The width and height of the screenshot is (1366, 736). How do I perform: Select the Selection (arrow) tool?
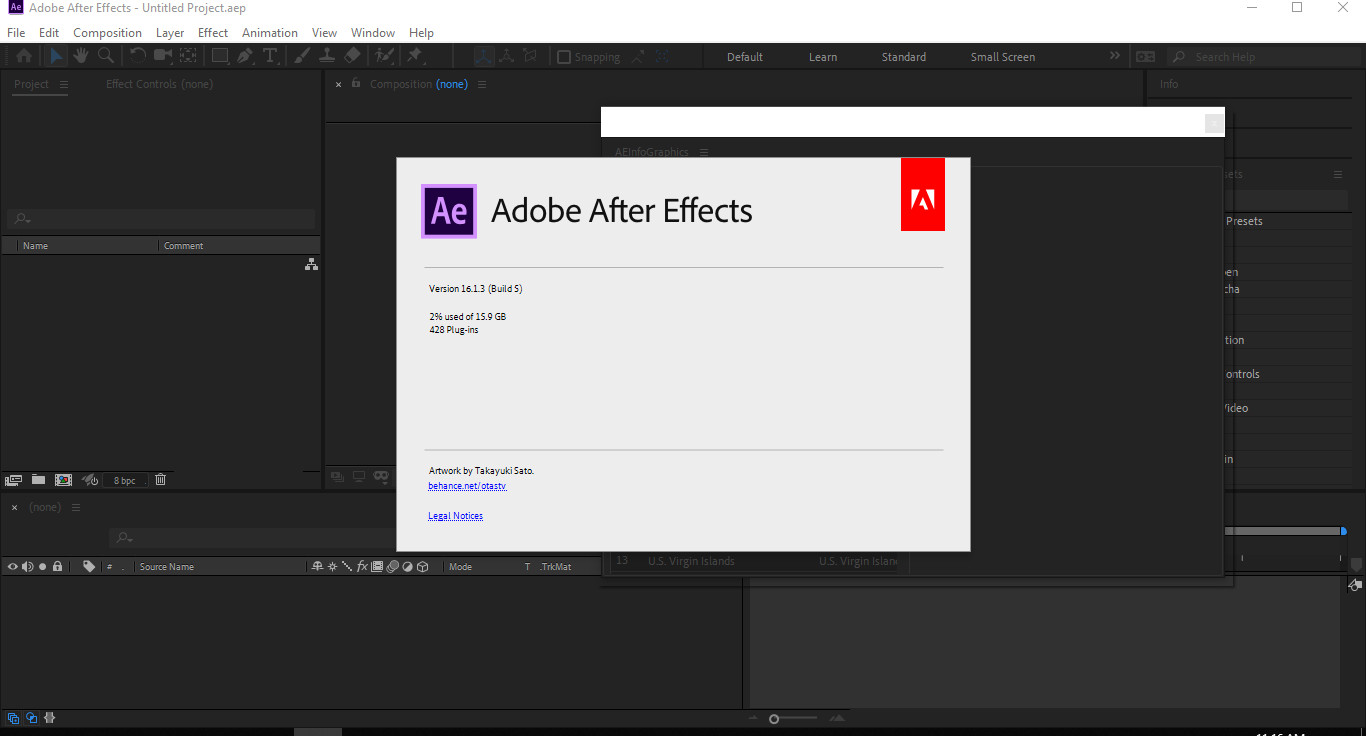coord(56,56)
